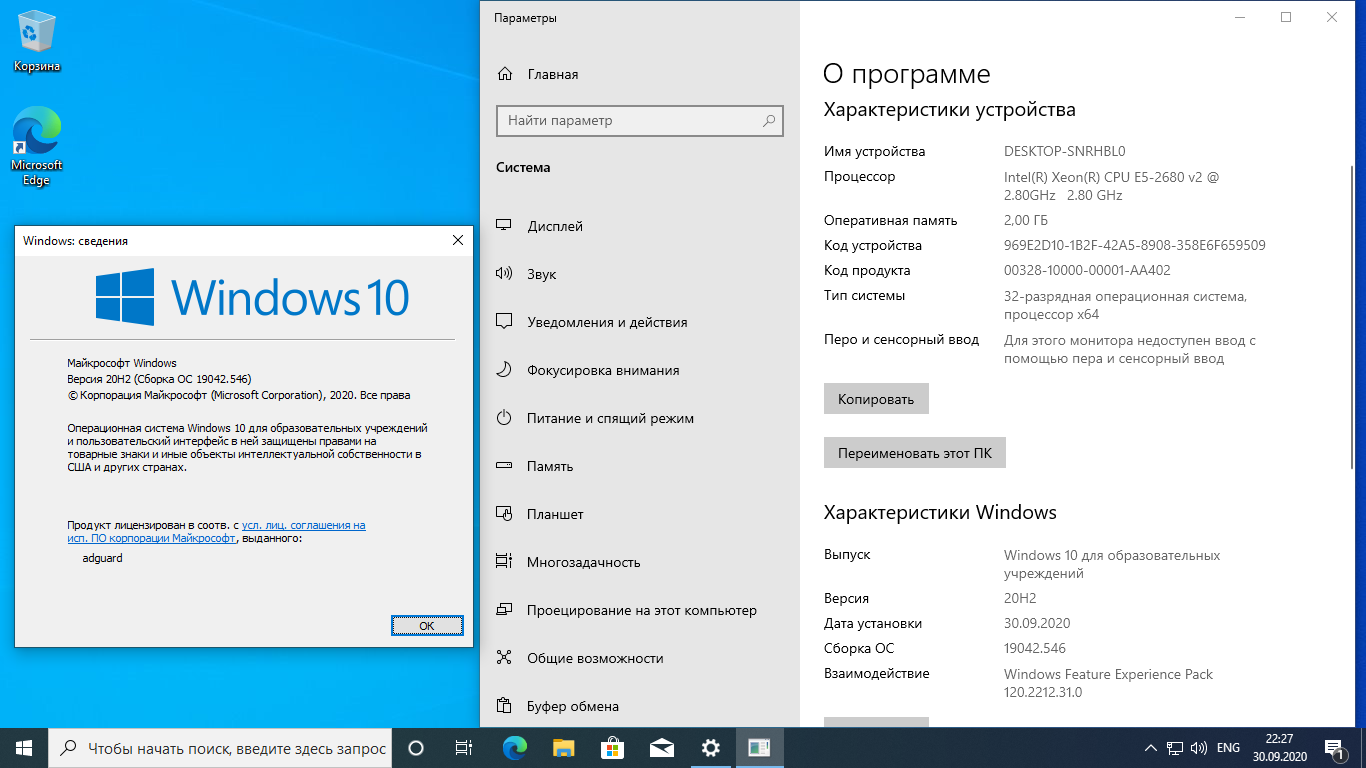Open the Microsoft Edge desktop shortcut
Viewport: 1366px width, 768px height.
pos(37,147)
